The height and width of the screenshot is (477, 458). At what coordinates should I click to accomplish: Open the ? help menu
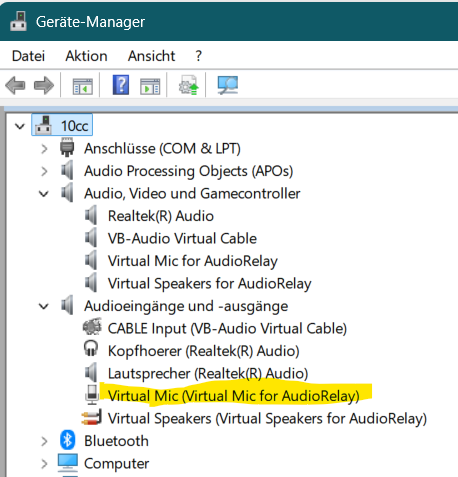(199, 56)
